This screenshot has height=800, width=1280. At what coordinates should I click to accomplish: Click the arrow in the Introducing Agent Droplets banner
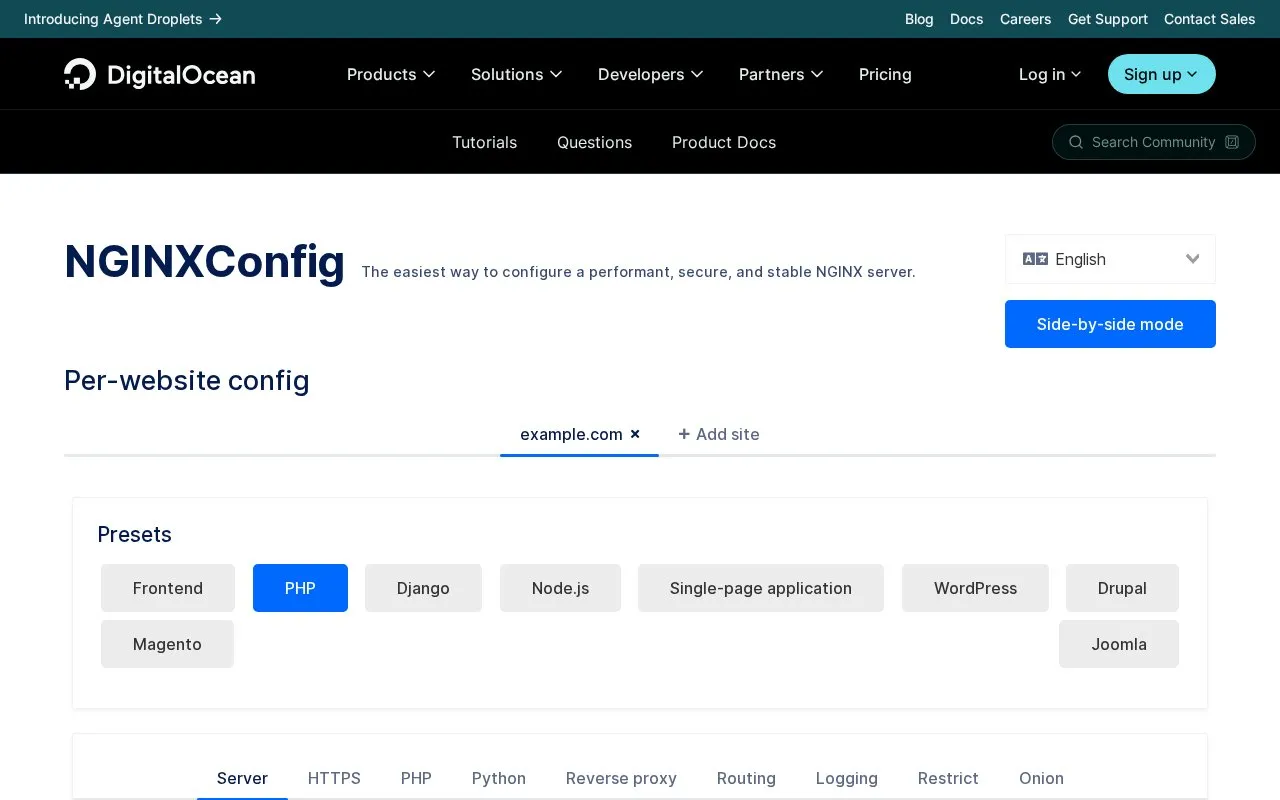[x=216, y=19]
